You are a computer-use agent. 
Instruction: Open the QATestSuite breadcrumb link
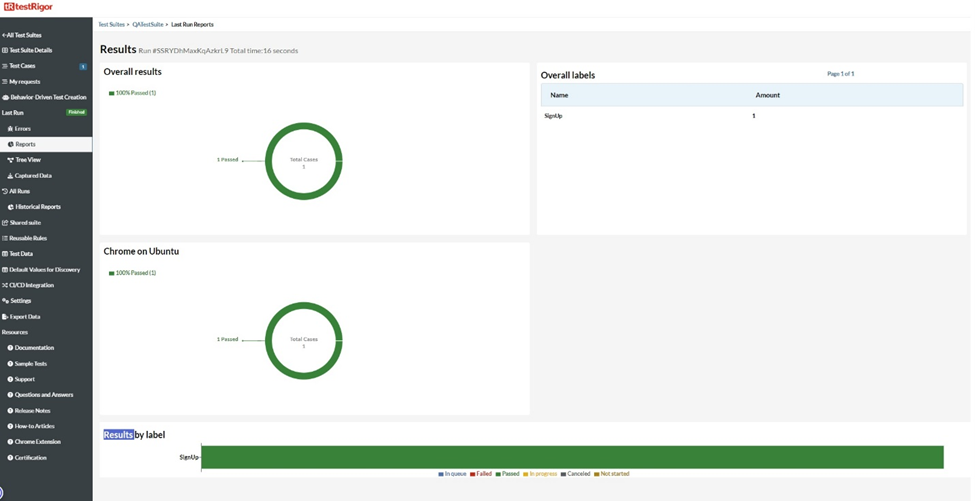(x=148, y=24)
